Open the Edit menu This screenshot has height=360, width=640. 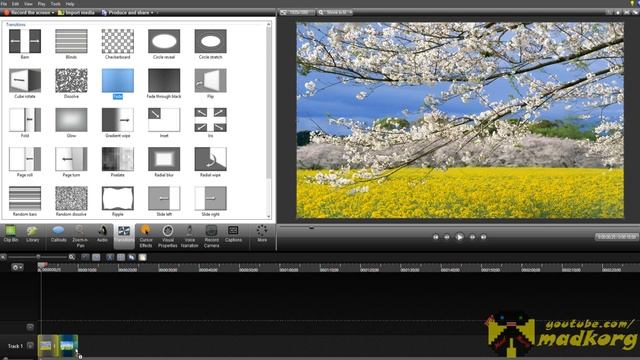tap(16, 4)
